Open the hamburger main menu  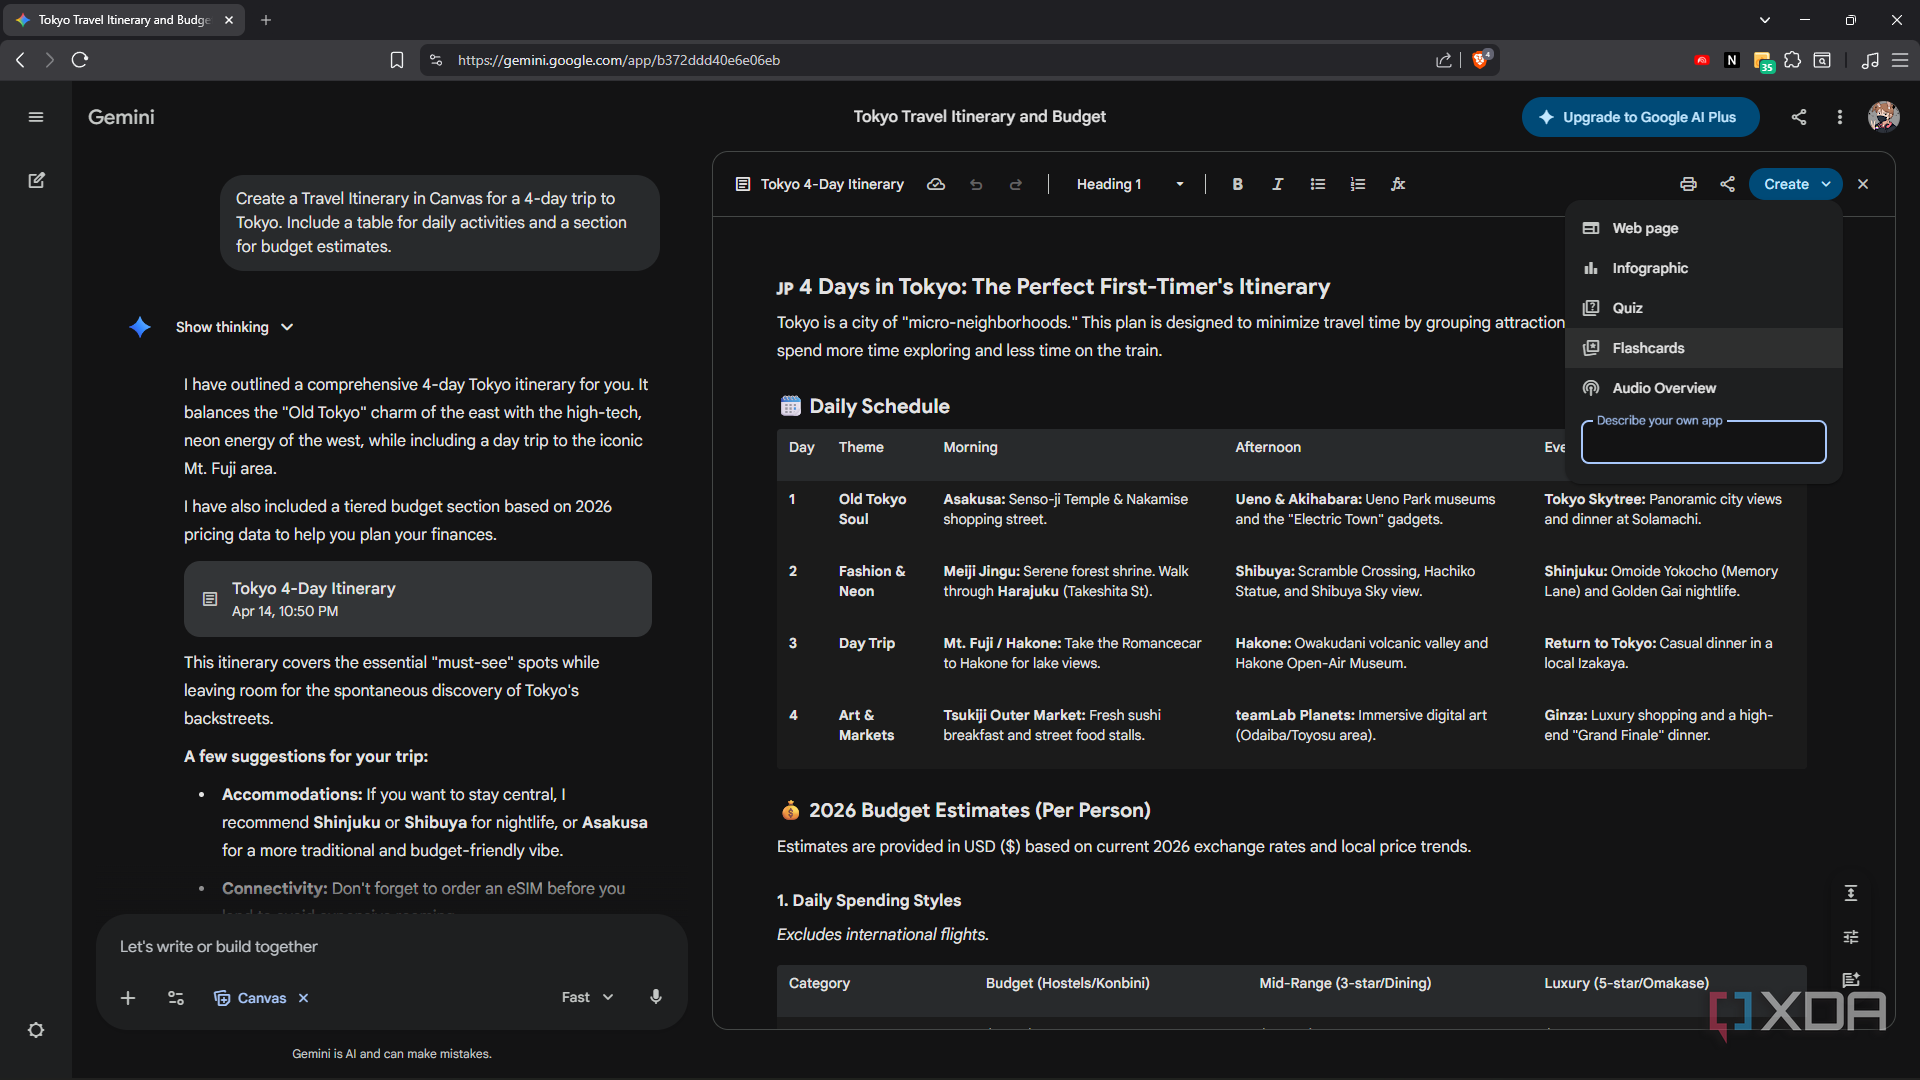tap(36, 117)
